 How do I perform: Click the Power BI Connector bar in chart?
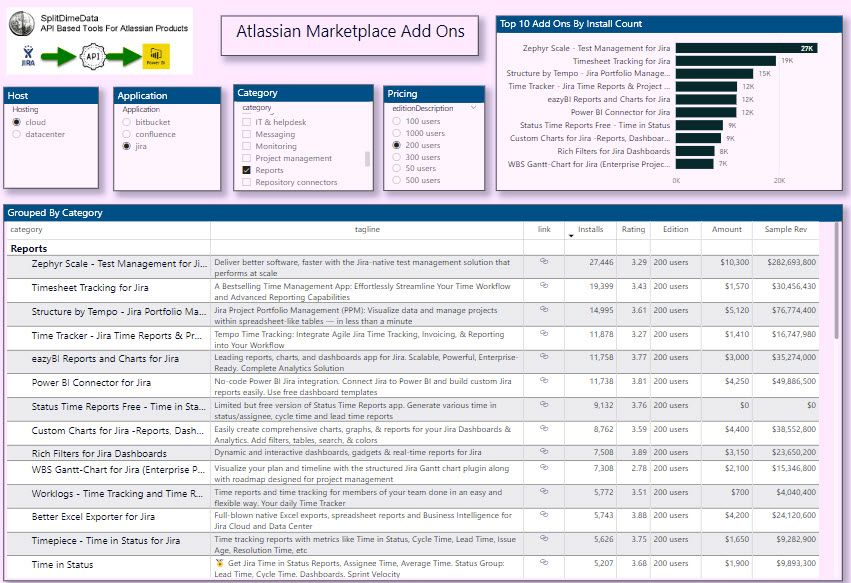[x=706, y=112]
